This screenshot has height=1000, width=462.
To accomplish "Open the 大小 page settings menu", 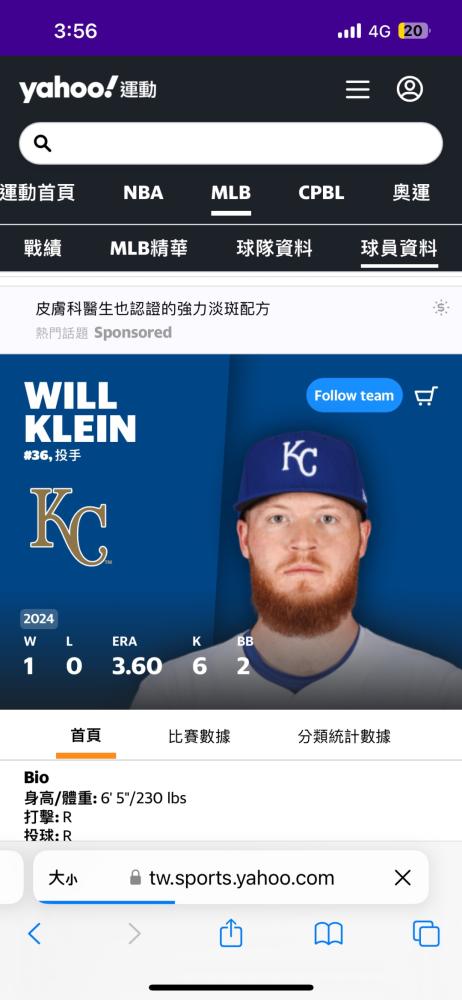I will click(63, 878).
